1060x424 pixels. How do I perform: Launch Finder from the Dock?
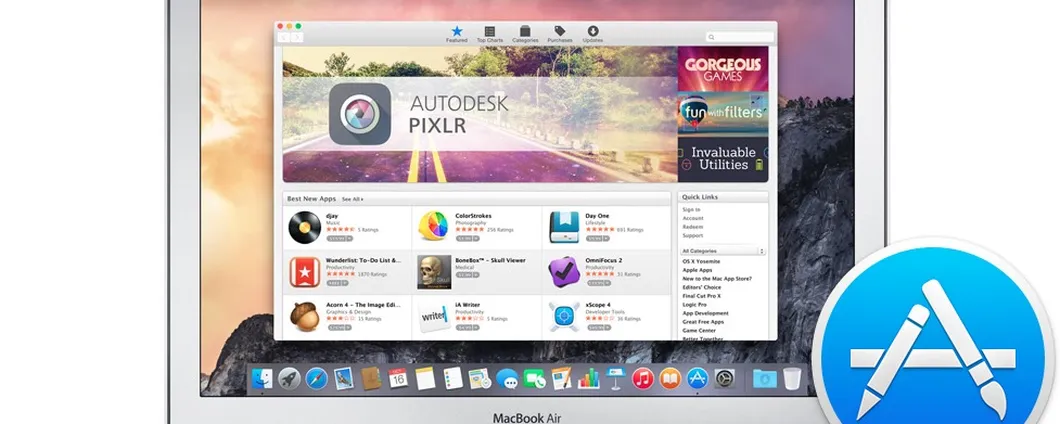point(262,378)
